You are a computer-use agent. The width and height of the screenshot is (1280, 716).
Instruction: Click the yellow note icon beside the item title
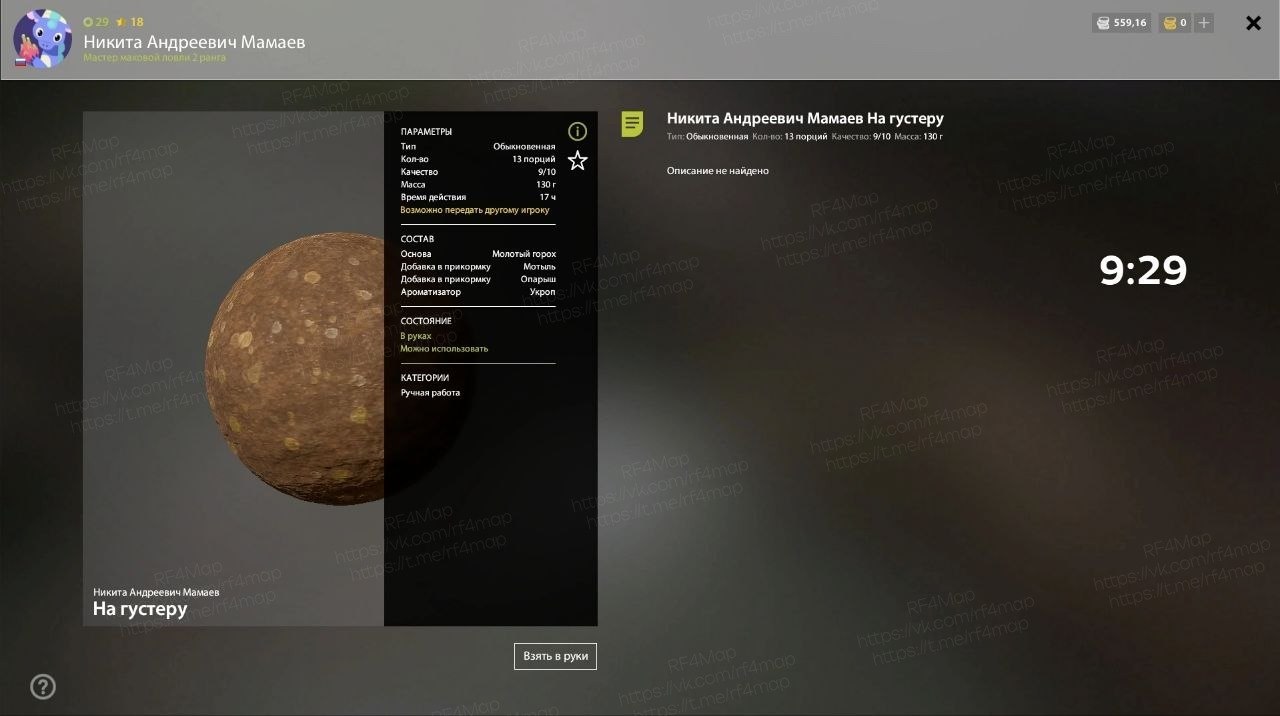(632, 124)
